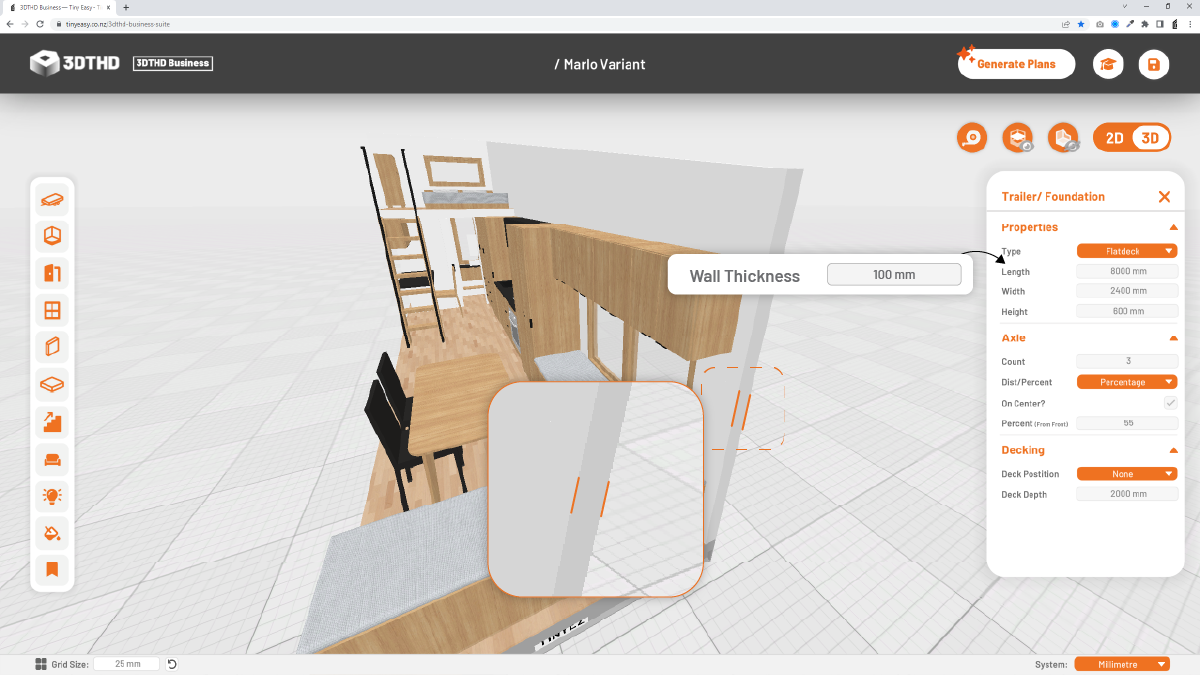Click the Marlo Variant project title
Screen dimensions: 1200x675
tap(600, 64)
